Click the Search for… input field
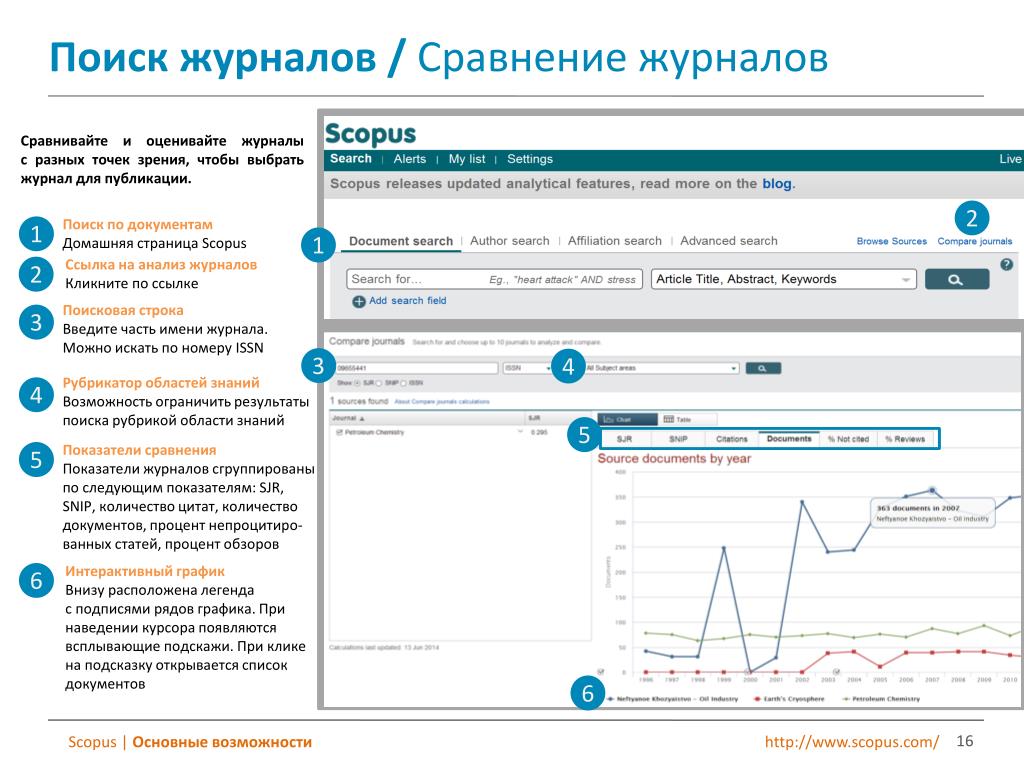The width and height of the screenshot is (1024, 768). click(x=494, y=280)
